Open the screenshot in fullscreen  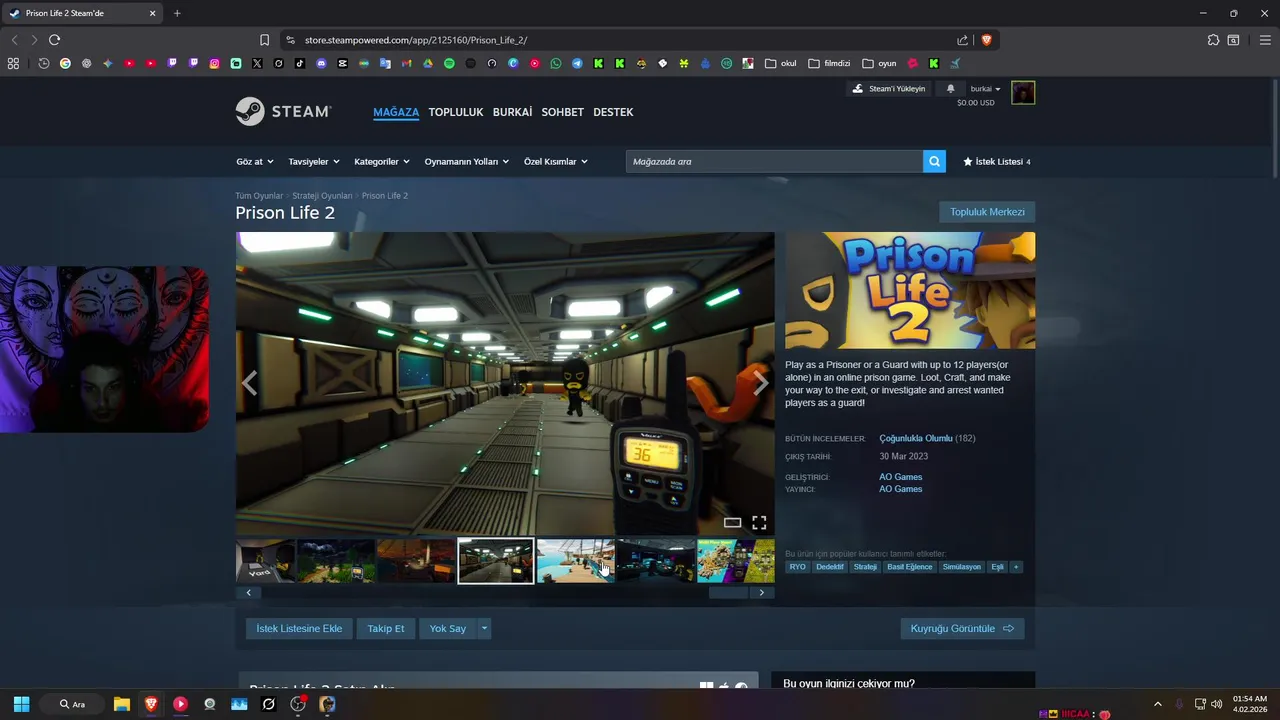coord(759,523)
